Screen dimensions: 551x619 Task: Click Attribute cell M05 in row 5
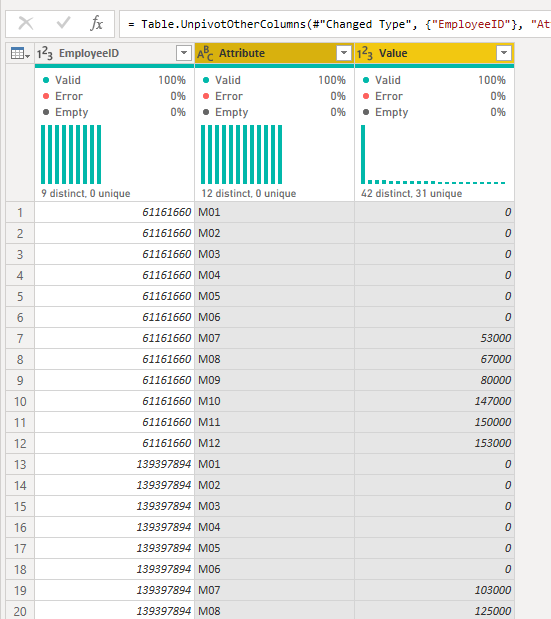[274, 296]
